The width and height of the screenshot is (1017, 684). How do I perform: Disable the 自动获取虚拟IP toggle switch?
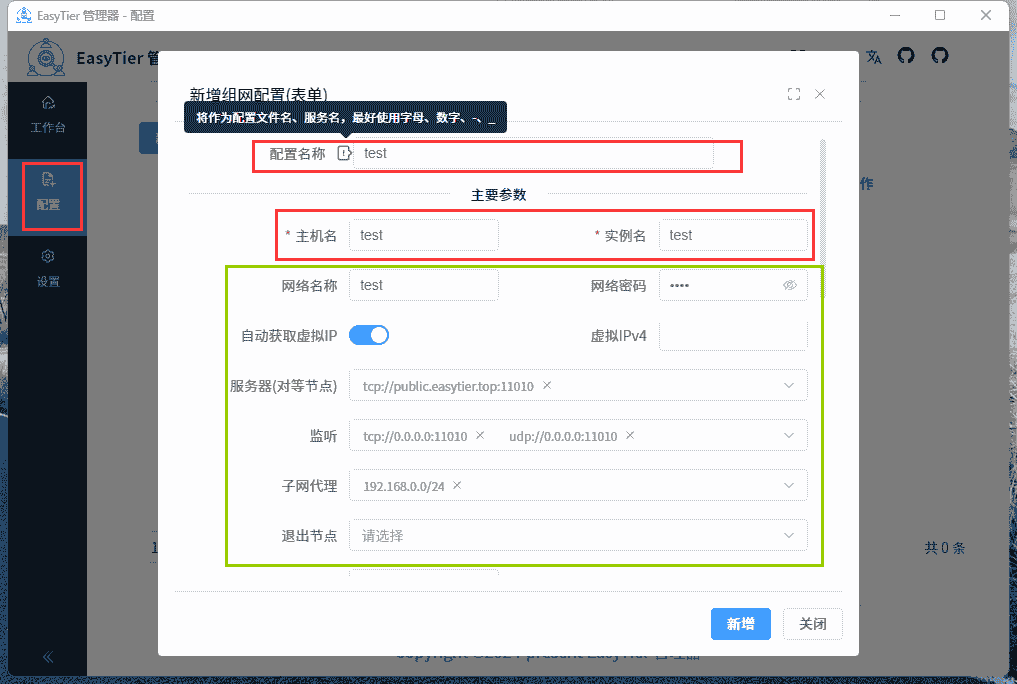[x=369, y=336]
